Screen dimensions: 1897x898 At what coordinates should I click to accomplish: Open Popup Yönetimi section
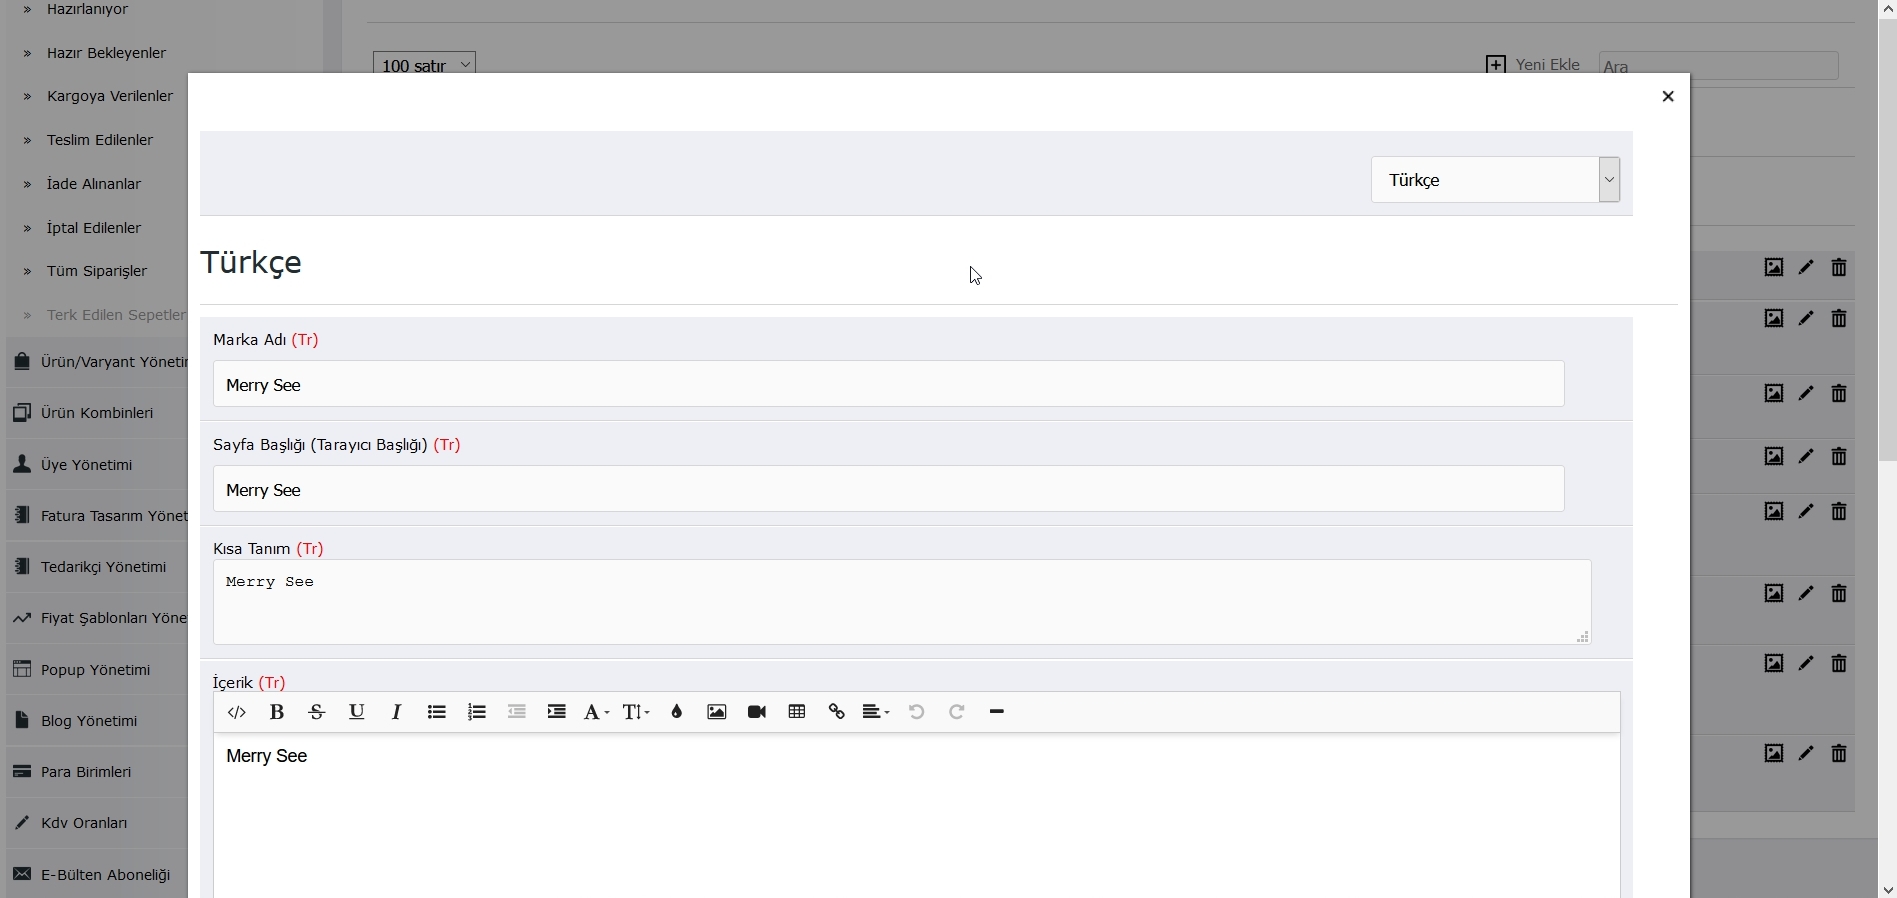pos(98,670)
